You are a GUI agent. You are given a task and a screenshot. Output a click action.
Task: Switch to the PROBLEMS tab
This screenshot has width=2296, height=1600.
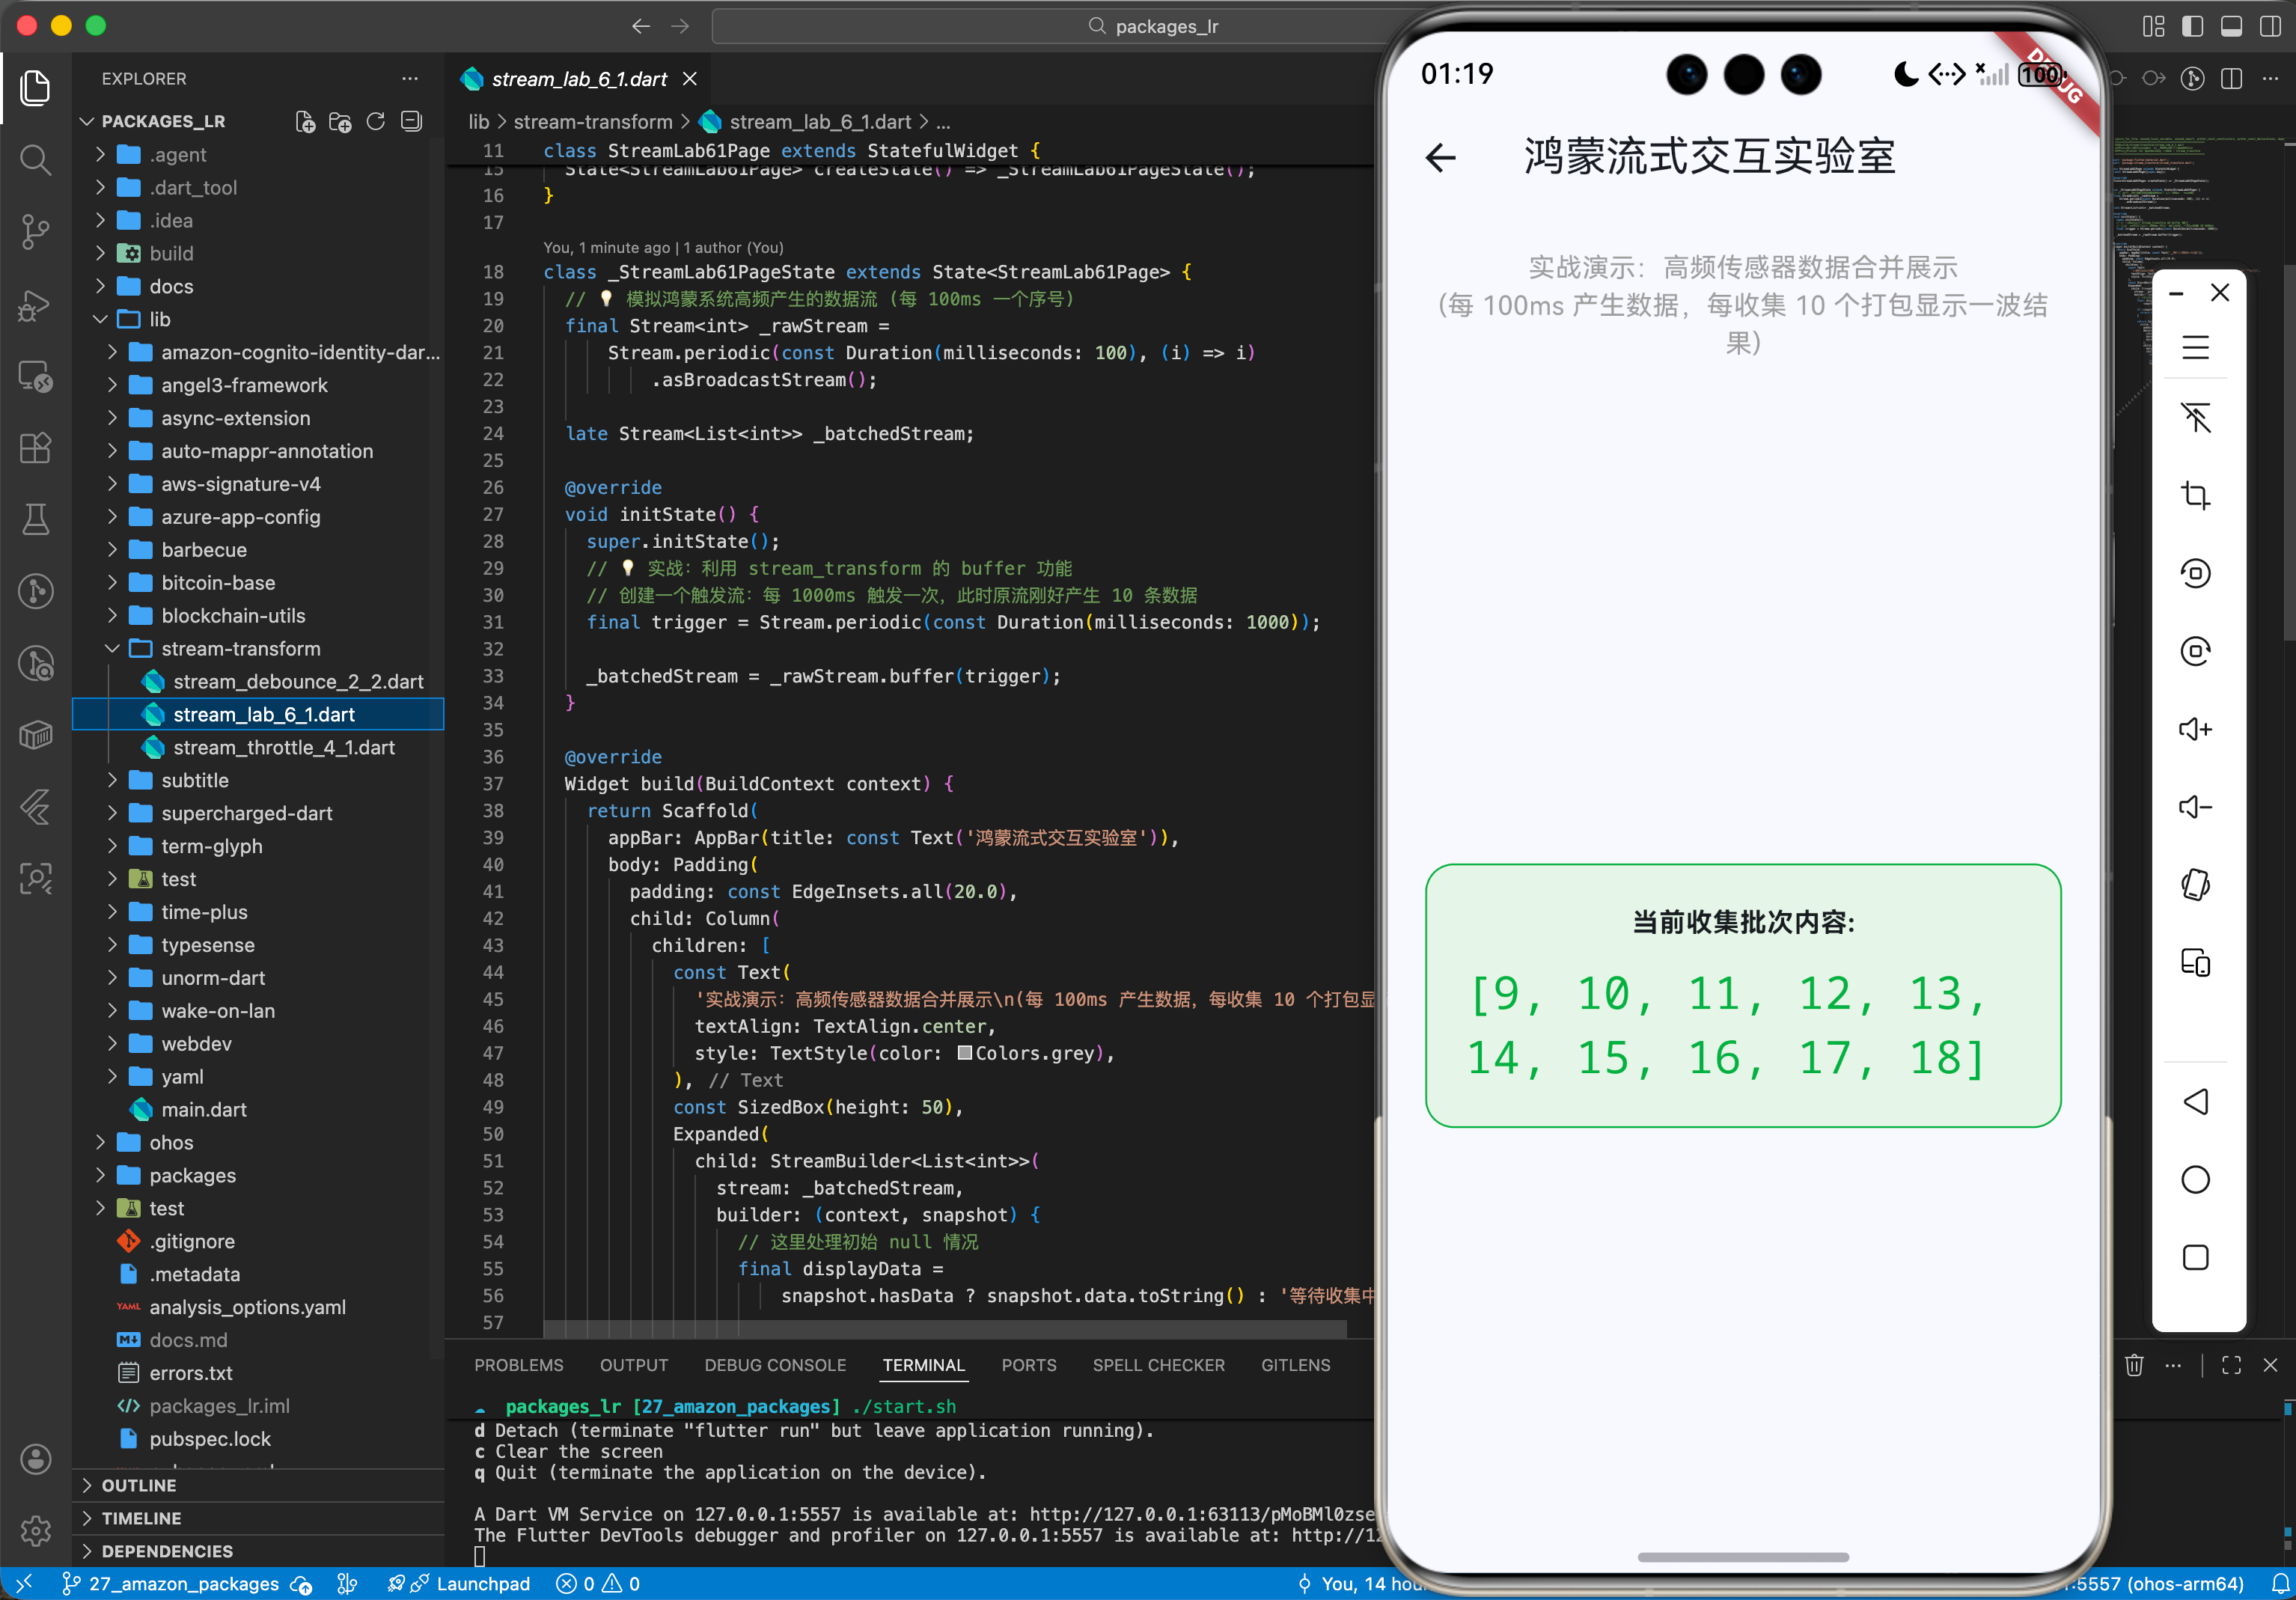click(518, 1365)
